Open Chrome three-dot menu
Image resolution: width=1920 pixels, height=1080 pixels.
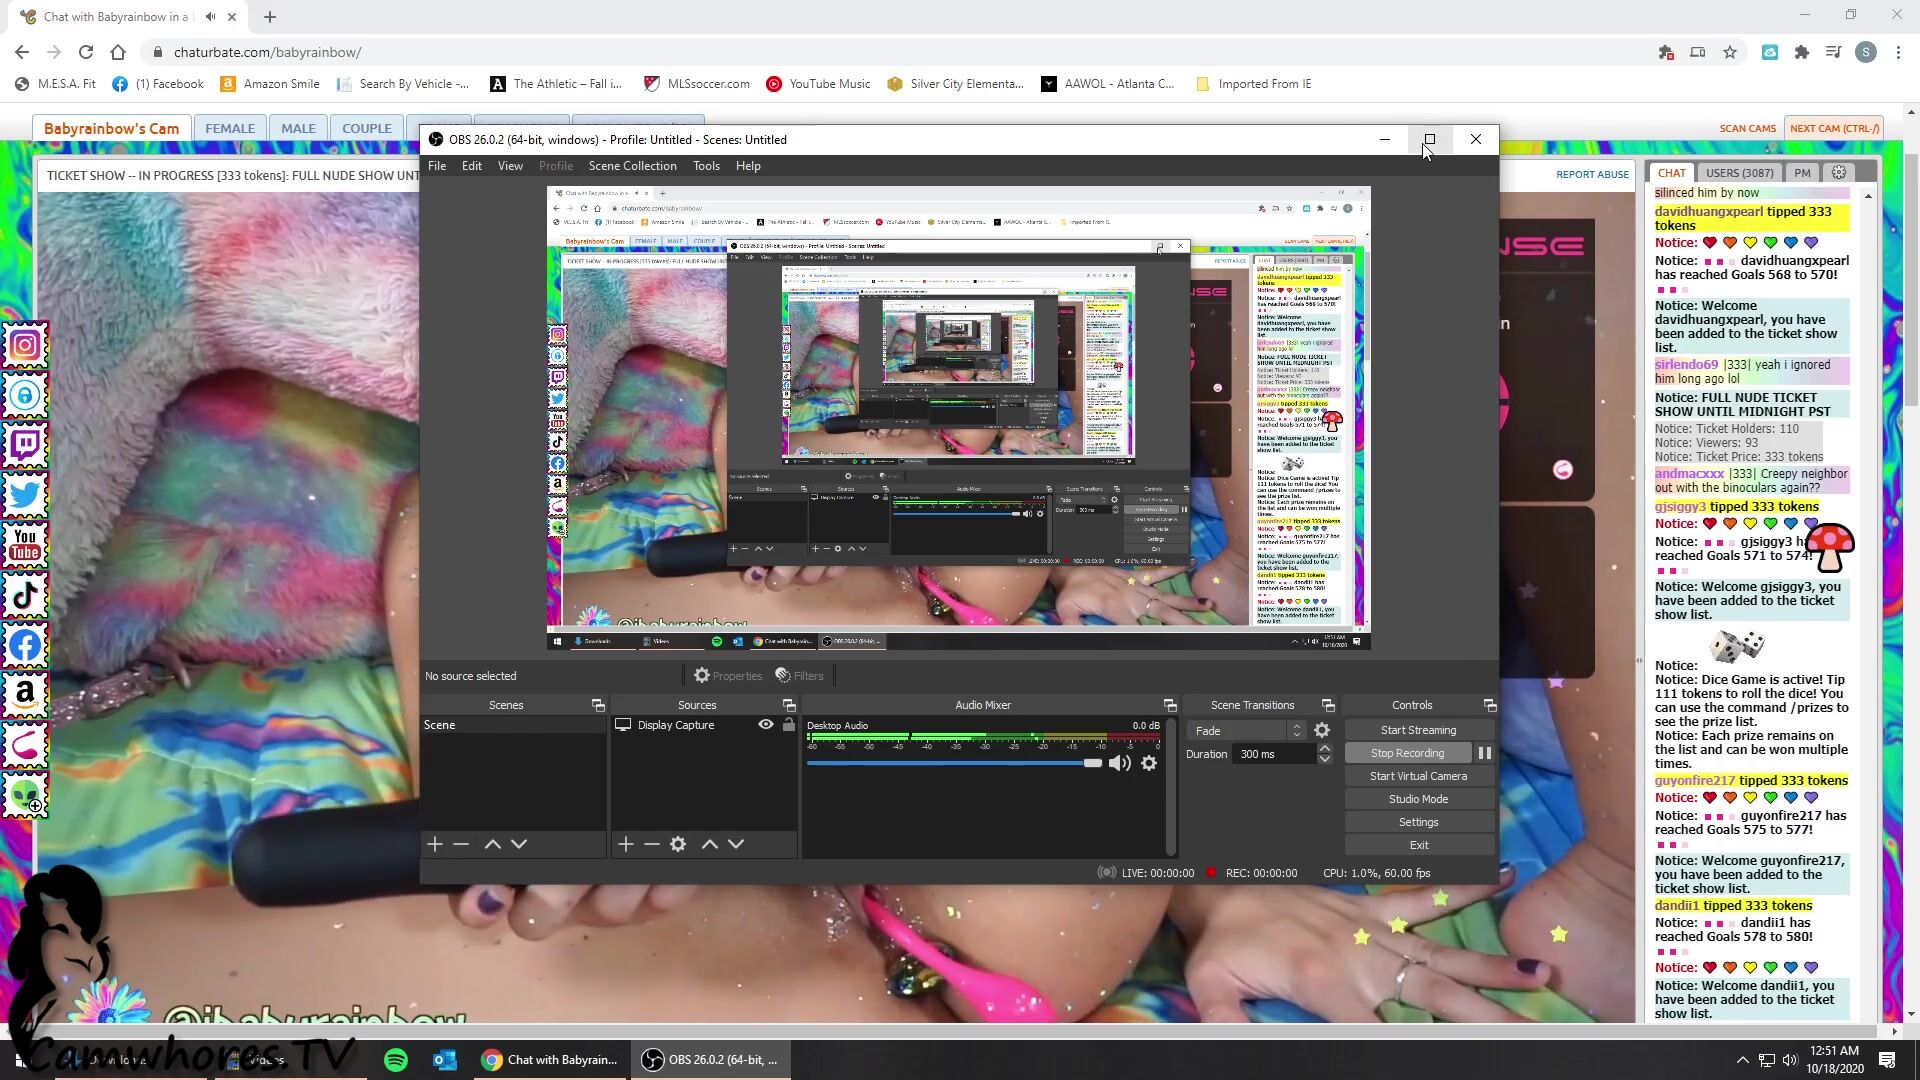(1898, 52)
